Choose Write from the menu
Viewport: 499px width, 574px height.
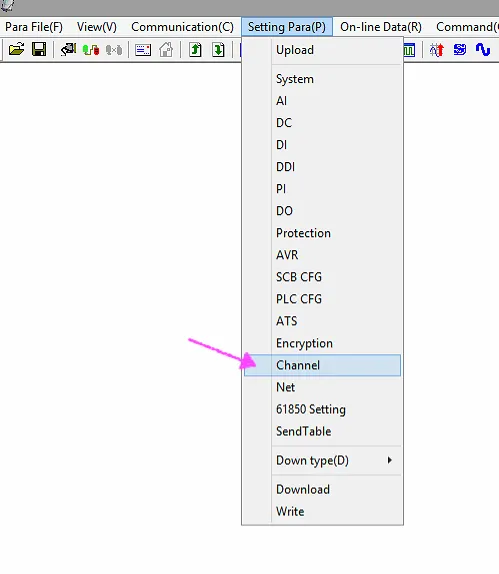(322, 512)
